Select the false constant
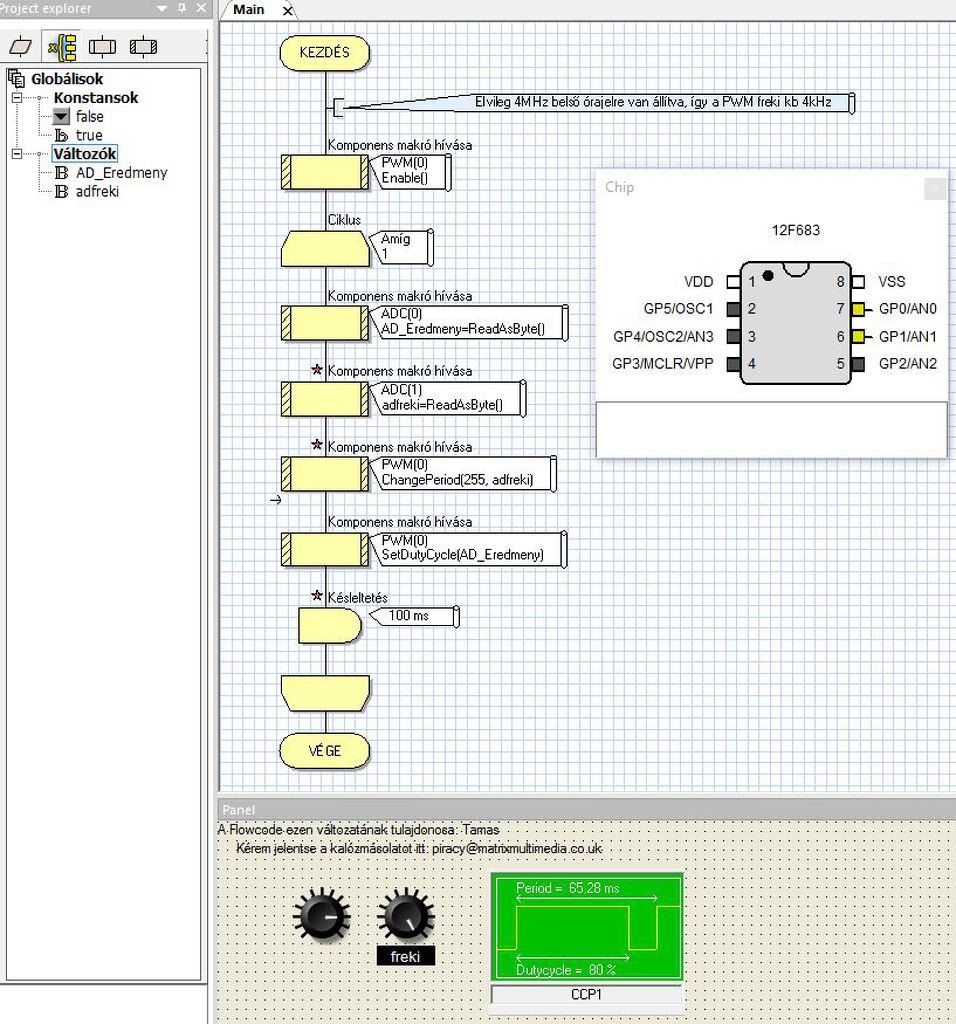Screen dimensions: 956x1024 (89, 117)
